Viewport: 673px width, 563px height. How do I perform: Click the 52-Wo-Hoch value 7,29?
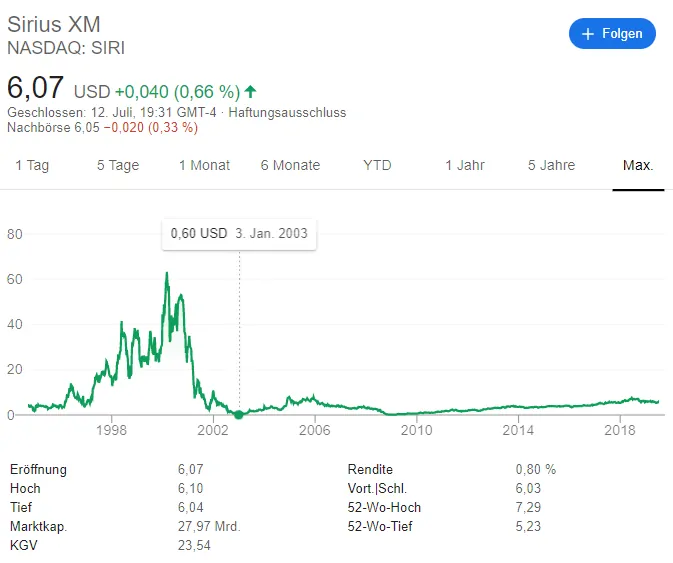(x=528, y=507)
